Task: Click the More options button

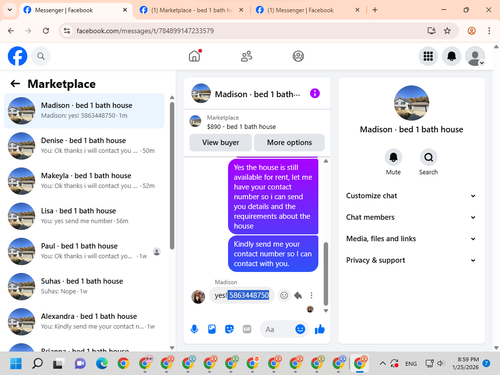Action: coord(289,142)
